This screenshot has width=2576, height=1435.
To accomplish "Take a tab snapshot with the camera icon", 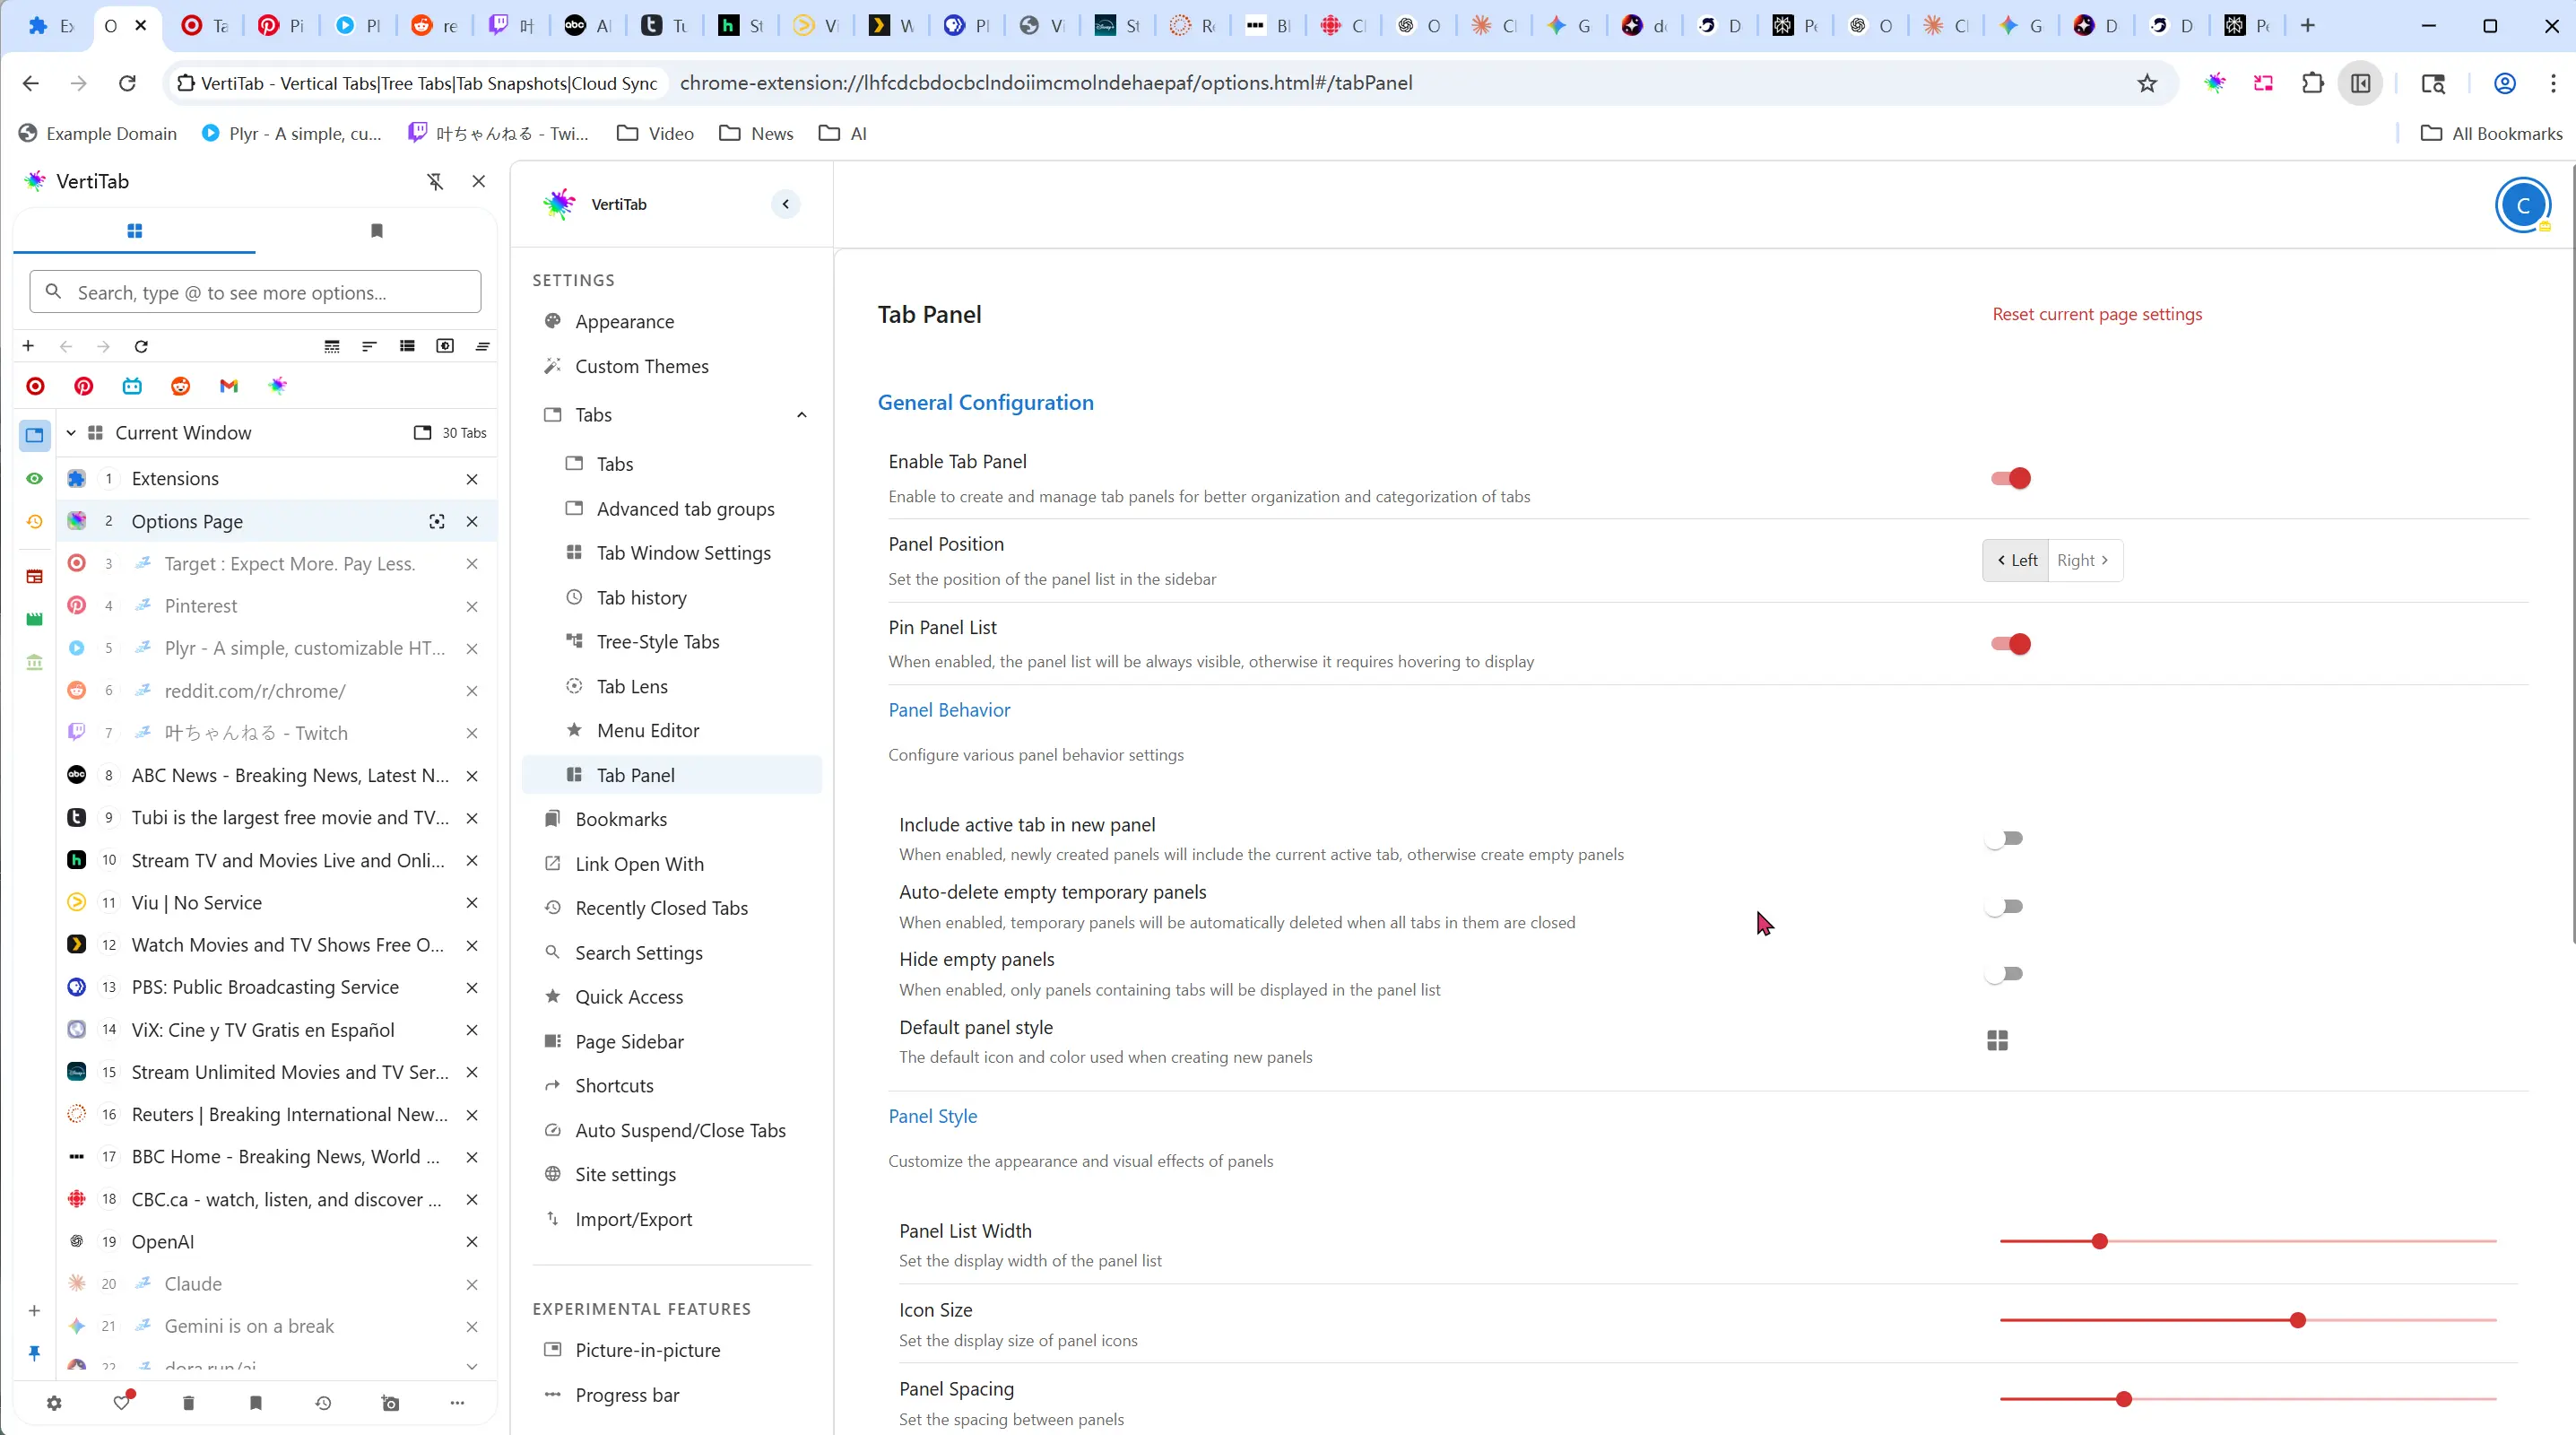I will (x=390, y=1403).
